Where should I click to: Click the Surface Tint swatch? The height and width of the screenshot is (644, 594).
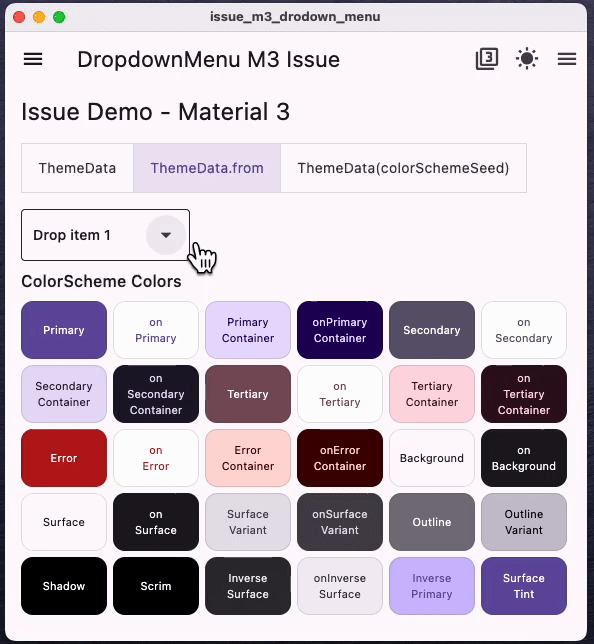coord(524,586)
